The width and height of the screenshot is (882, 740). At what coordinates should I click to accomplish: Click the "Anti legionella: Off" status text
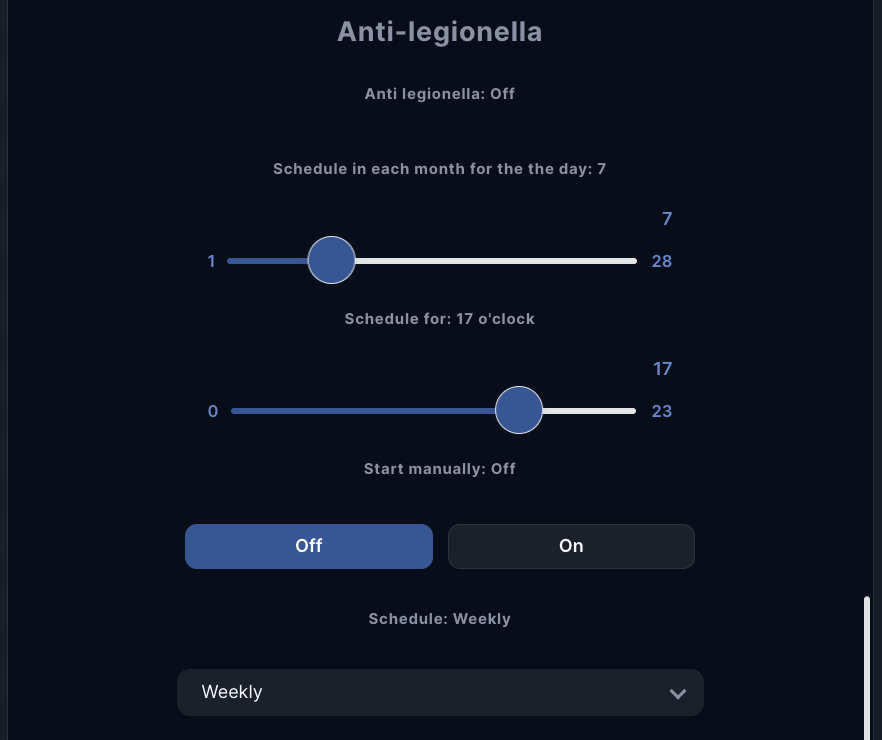click(x=440, y=94)
